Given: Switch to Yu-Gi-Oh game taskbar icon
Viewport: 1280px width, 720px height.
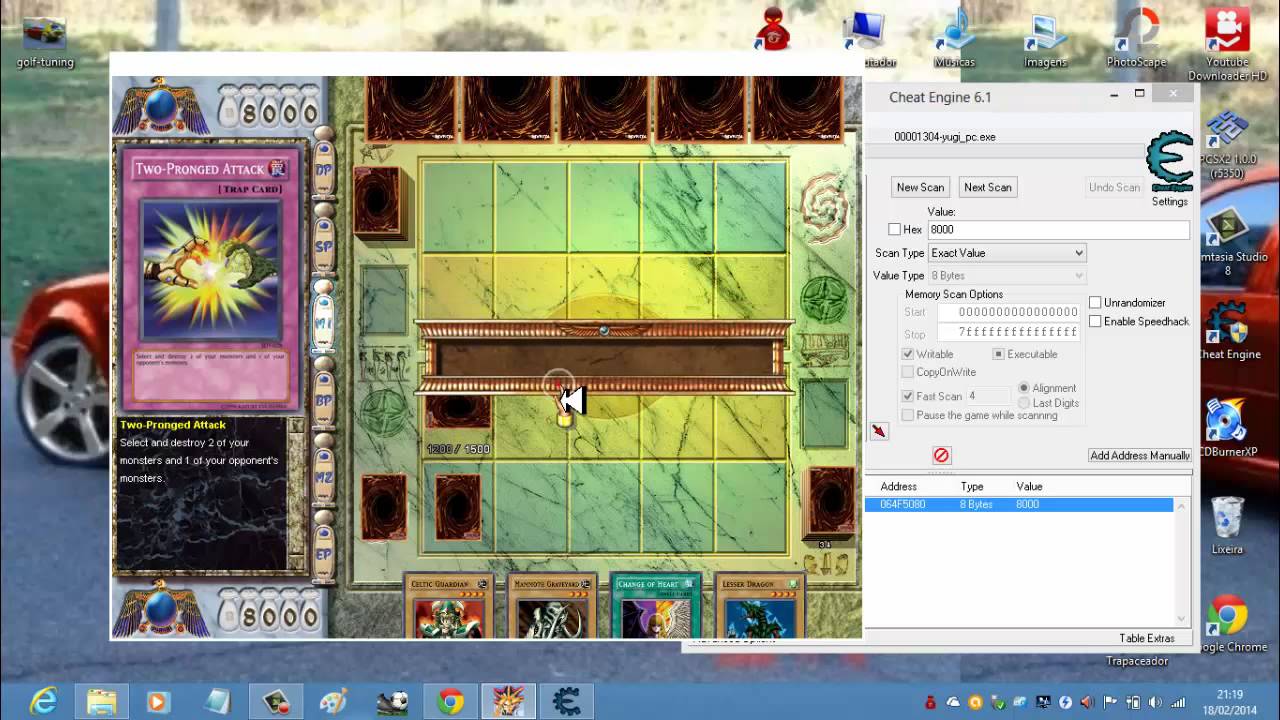Looking at the screenshot, I should coord(508,701).
